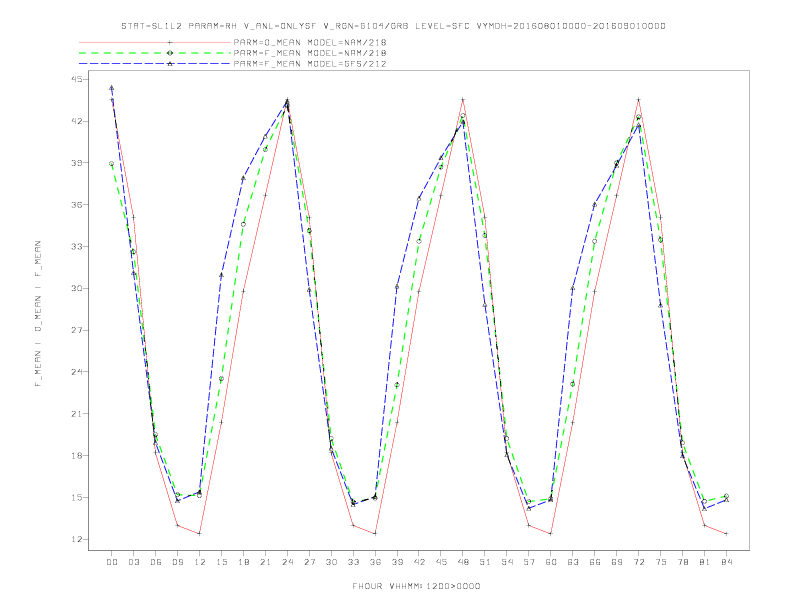This screenshot has width=792, height=612.
Task: Click forecast hour label 24 on horizontal axis
Action: click(287, 562)
